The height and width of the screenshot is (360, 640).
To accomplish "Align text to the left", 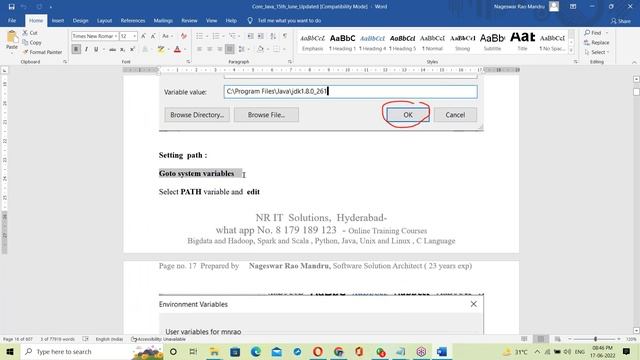I will pos(199,49).
